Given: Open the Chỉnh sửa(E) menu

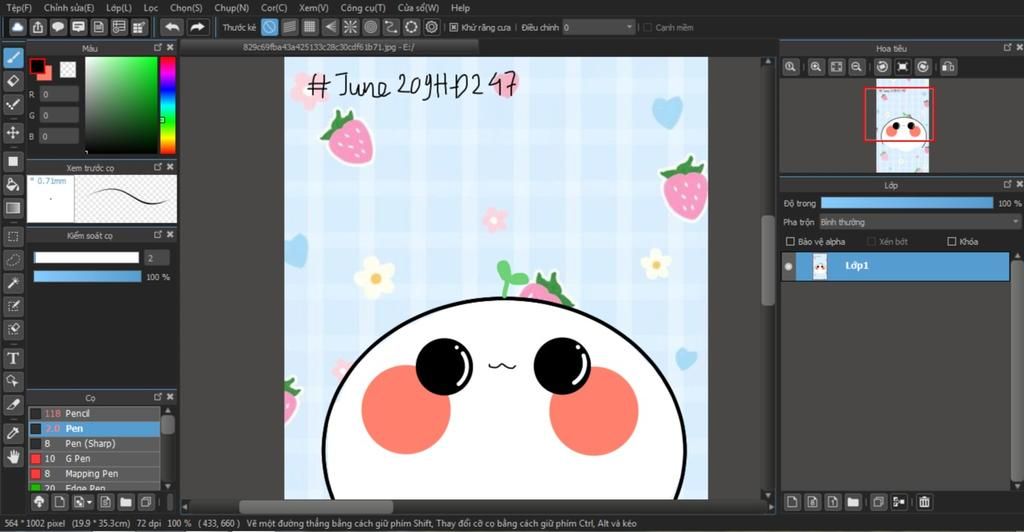Looking at the screenshot, I should pyautogui.click(x=69, y=8).
